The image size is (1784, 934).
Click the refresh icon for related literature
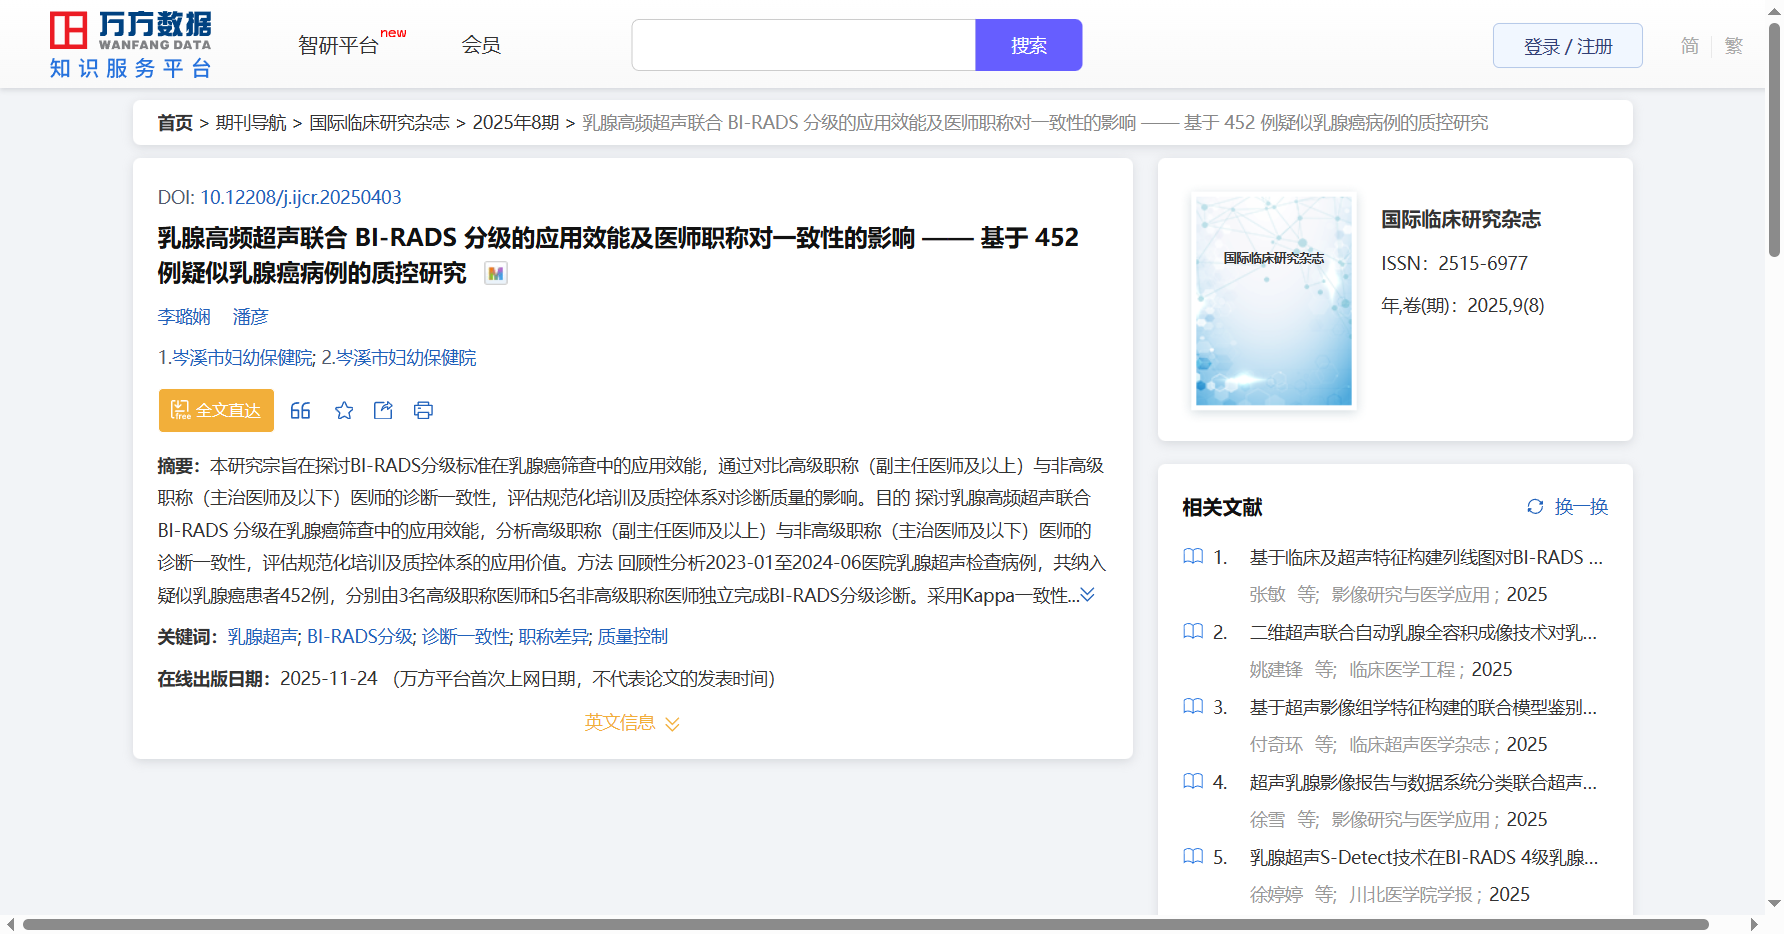pos(1535,507)
